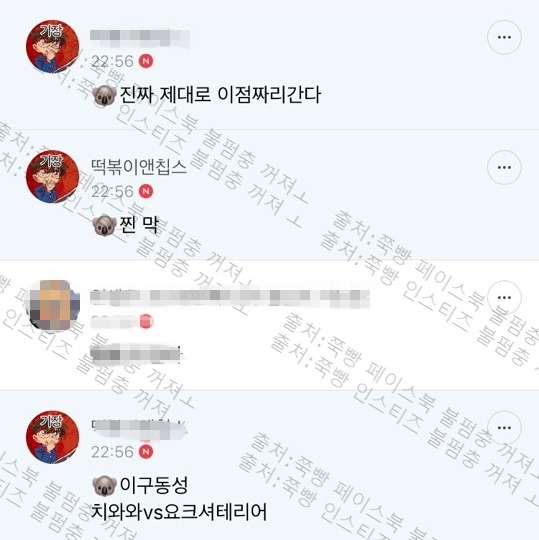
Task: Tap the red N badge on the first comment
Action: (x=146, y=61)
